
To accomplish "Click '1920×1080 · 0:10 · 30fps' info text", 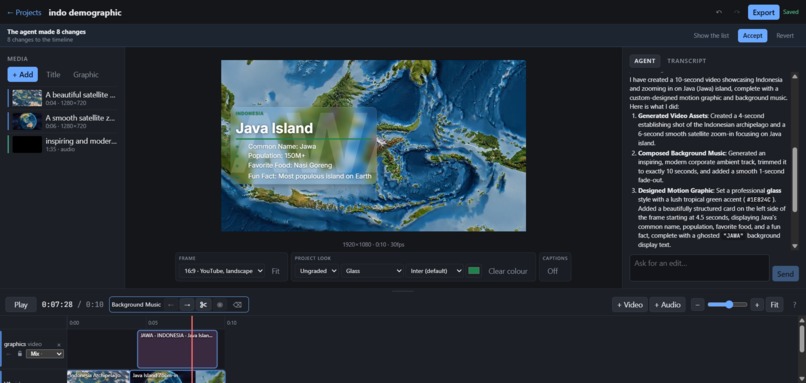I will 373,244.
